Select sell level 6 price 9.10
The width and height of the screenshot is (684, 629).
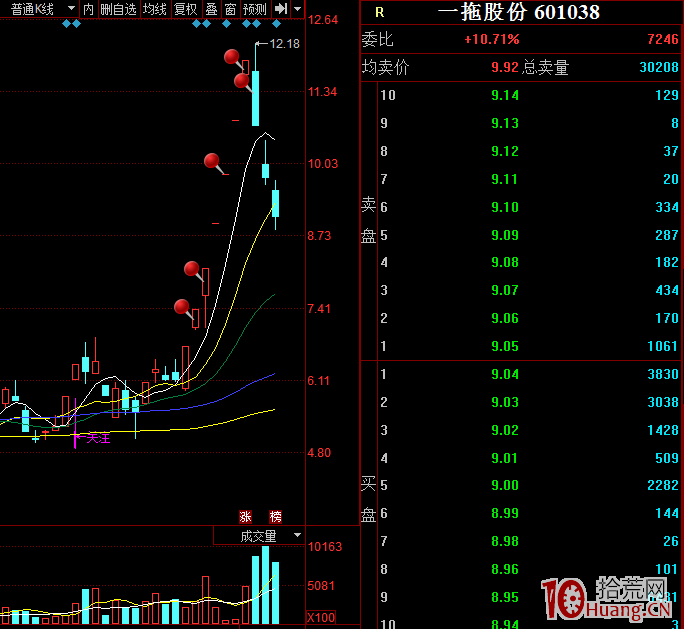[x=505, y=207]
